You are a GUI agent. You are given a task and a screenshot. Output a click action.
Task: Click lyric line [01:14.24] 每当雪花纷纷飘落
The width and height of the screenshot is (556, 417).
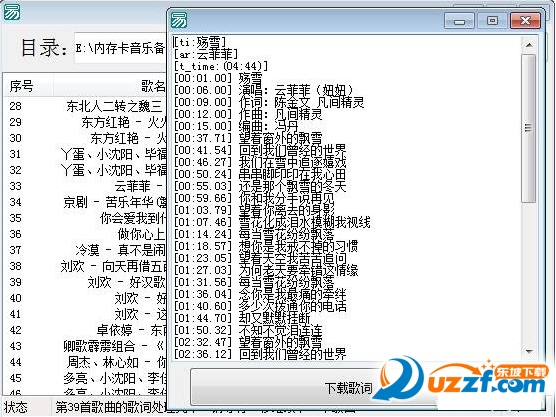[254, 234]
